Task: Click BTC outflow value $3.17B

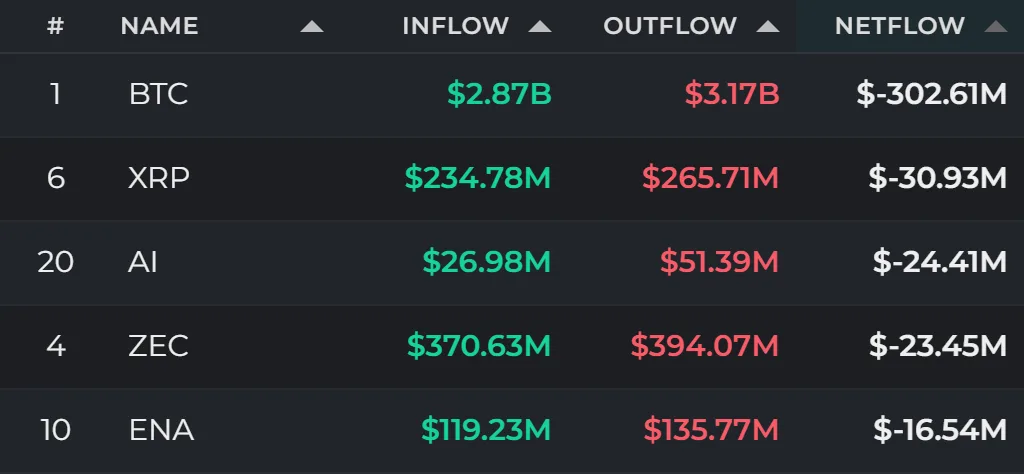Action: click(x=732, y=94)
